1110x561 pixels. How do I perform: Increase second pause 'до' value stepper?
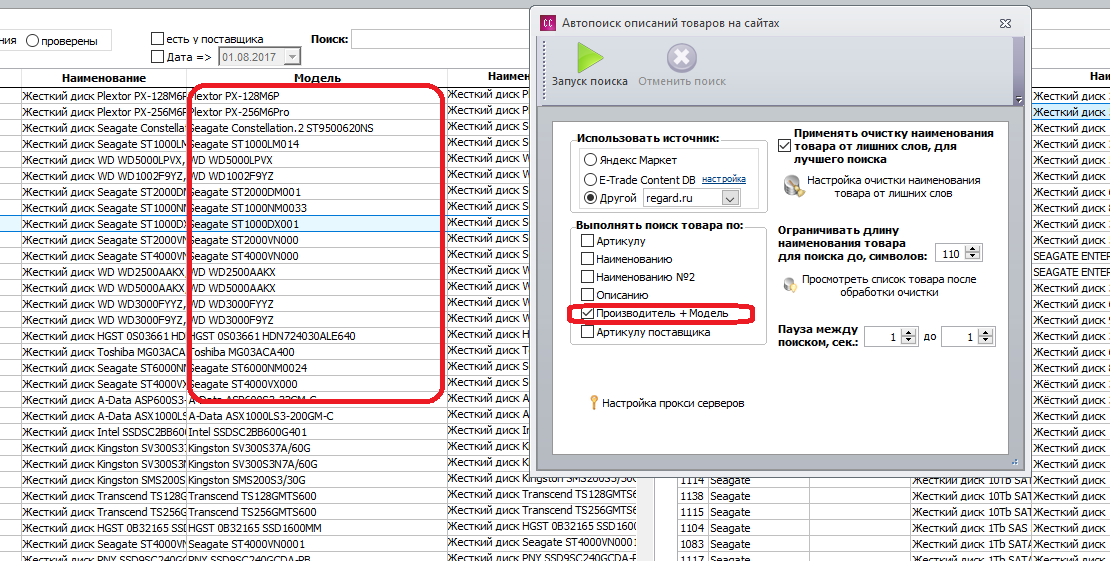(986, 334)
